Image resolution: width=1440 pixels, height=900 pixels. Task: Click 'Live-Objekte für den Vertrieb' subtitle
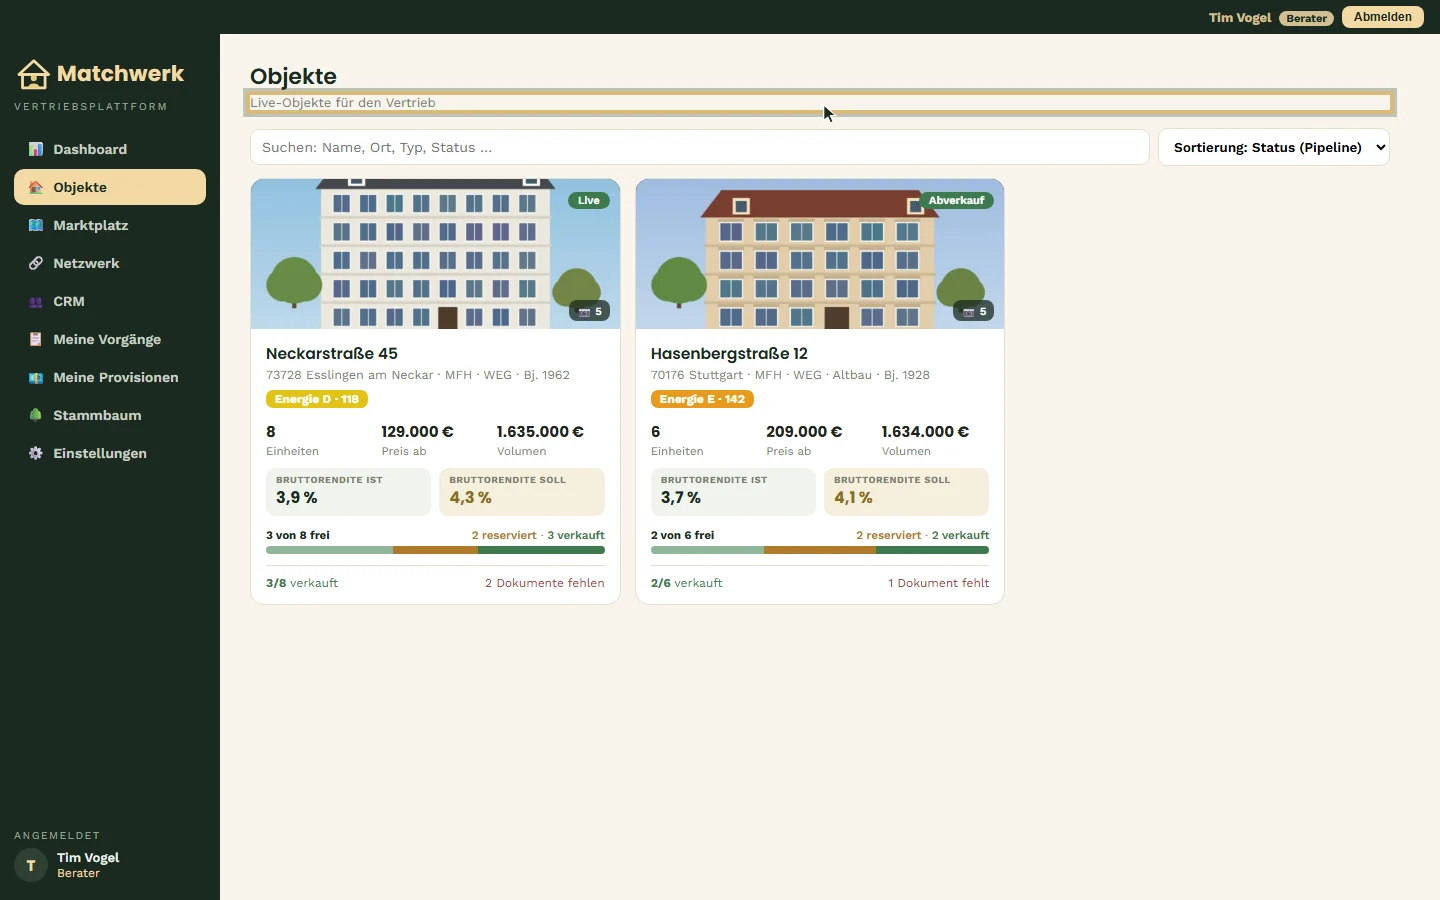point(343,102)
